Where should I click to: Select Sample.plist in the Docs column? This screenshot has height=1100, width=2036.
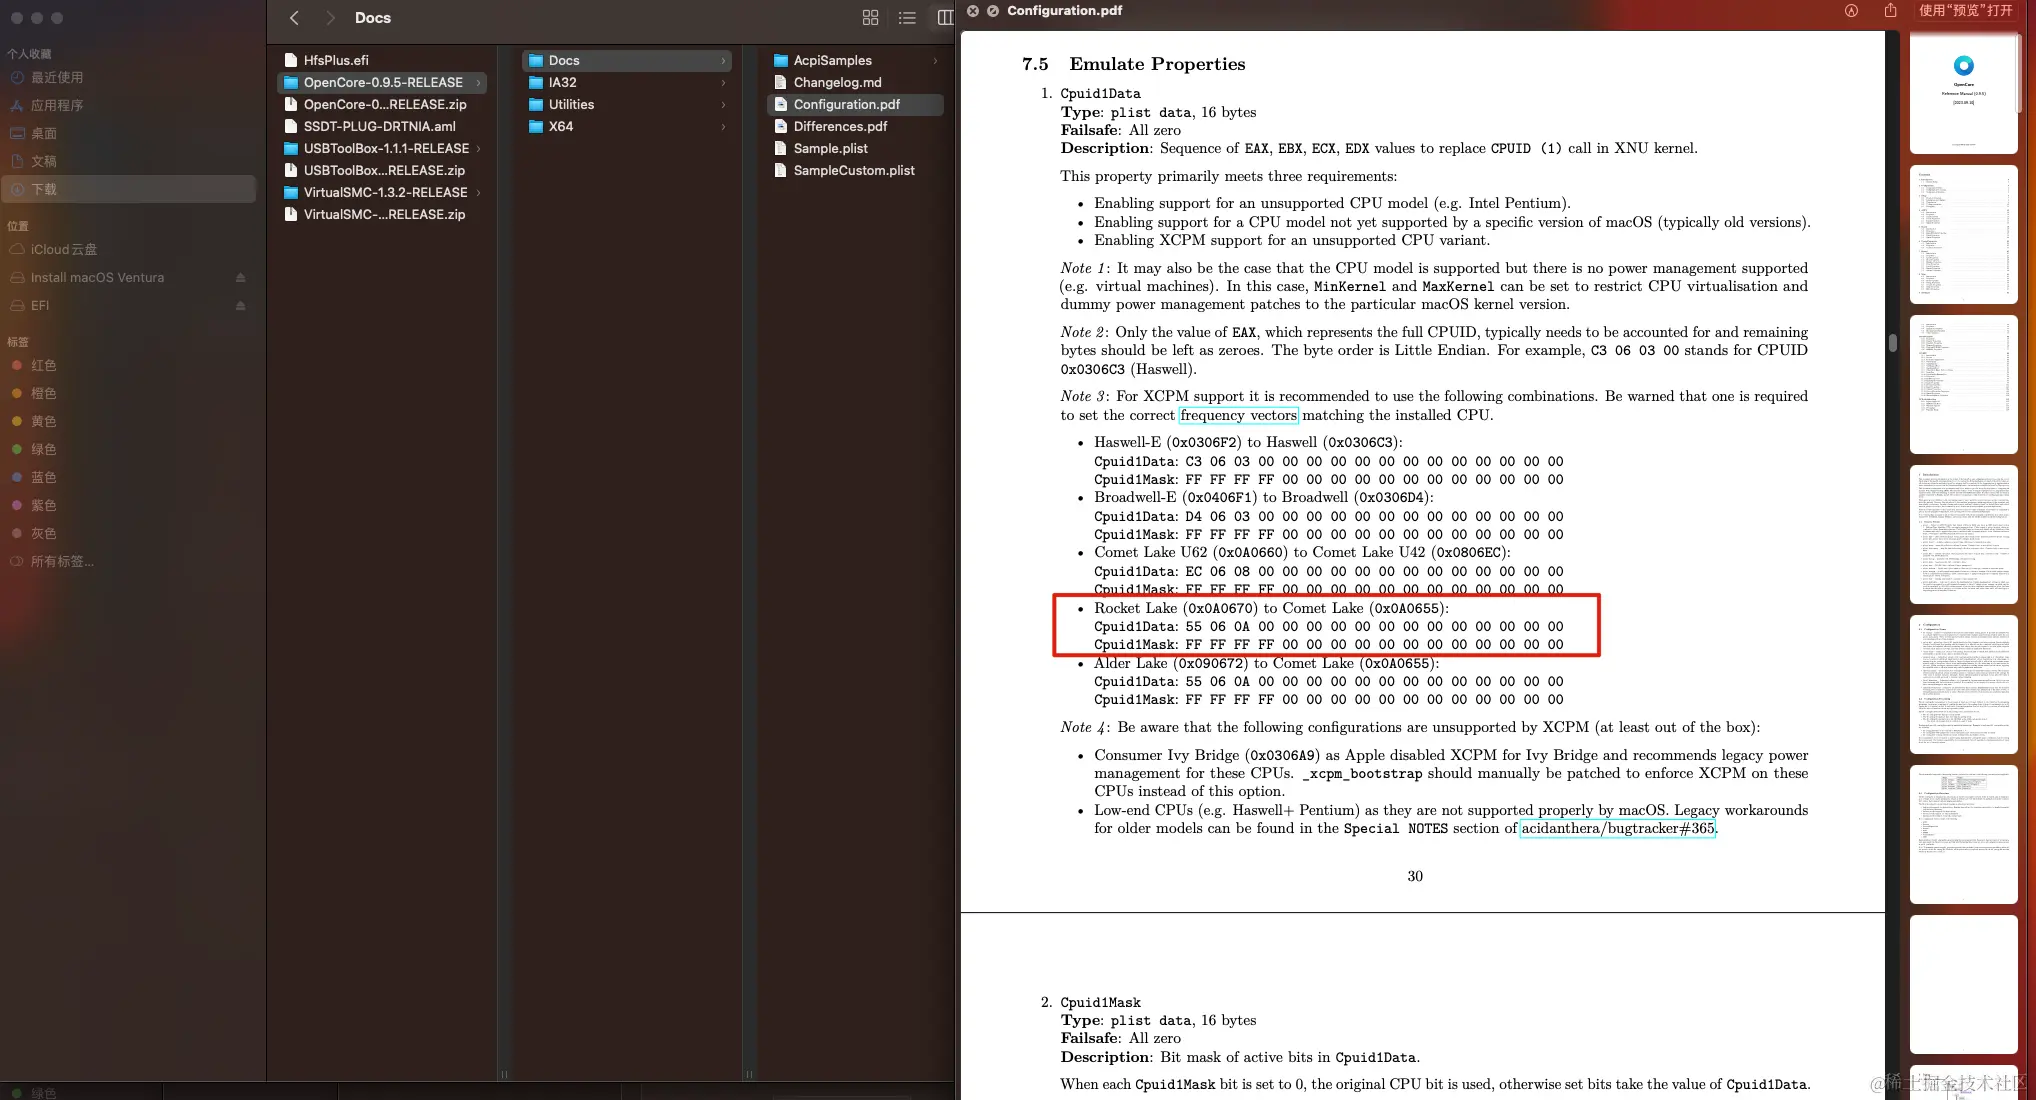830,149
